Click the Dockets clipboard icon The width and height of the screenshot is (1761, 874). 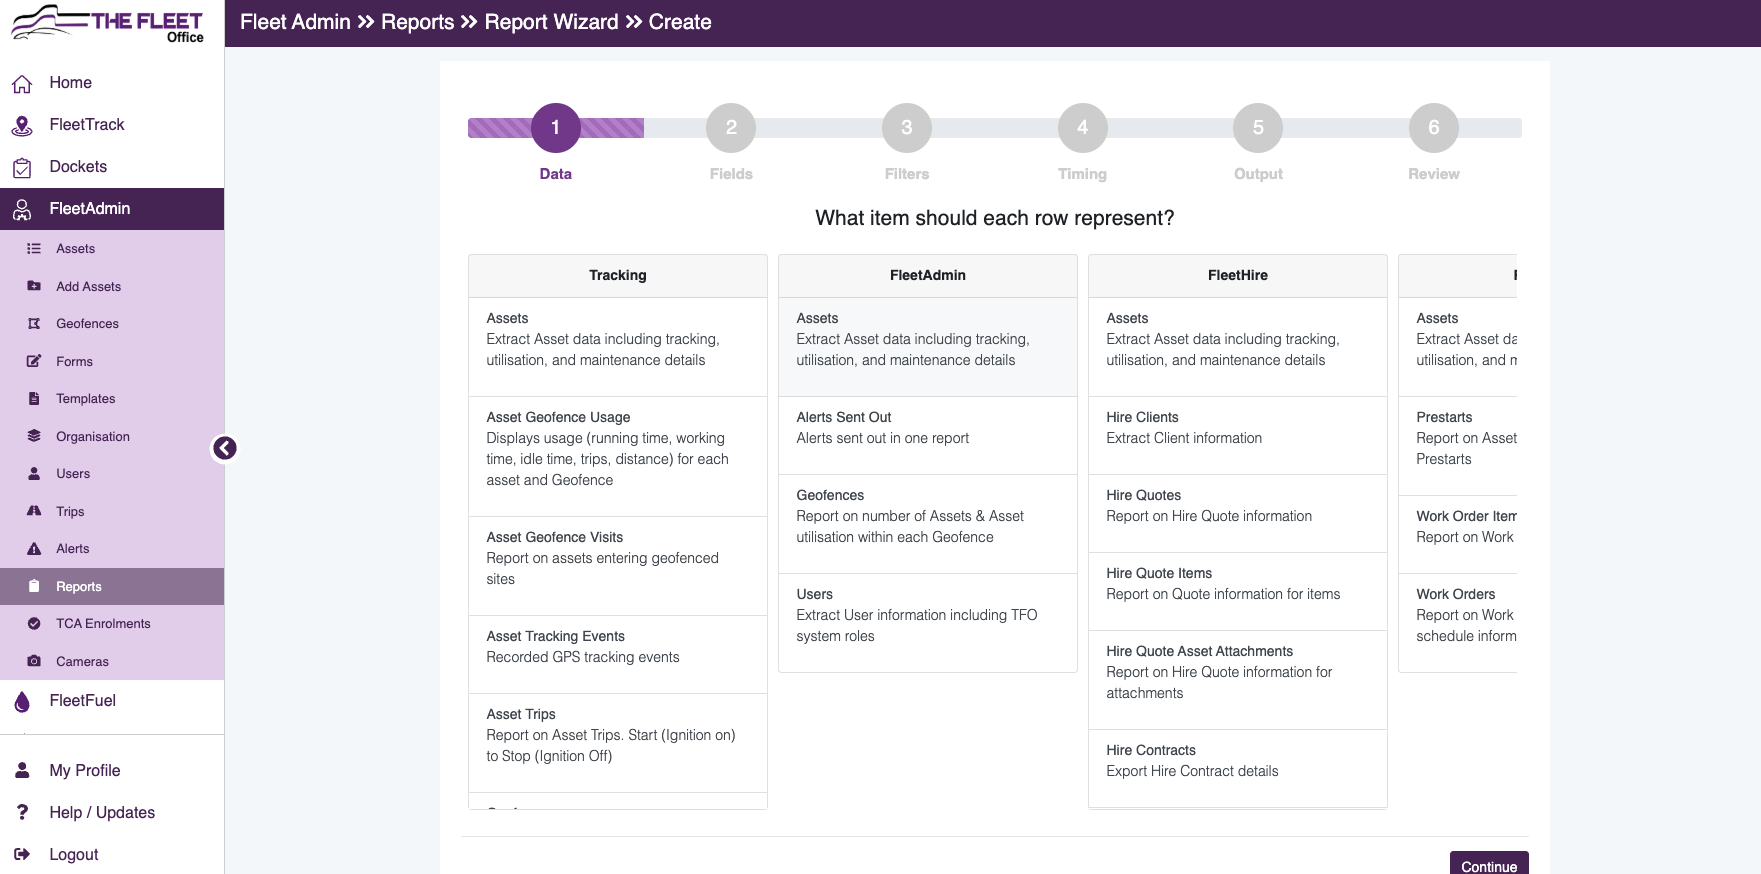(22, 167)
